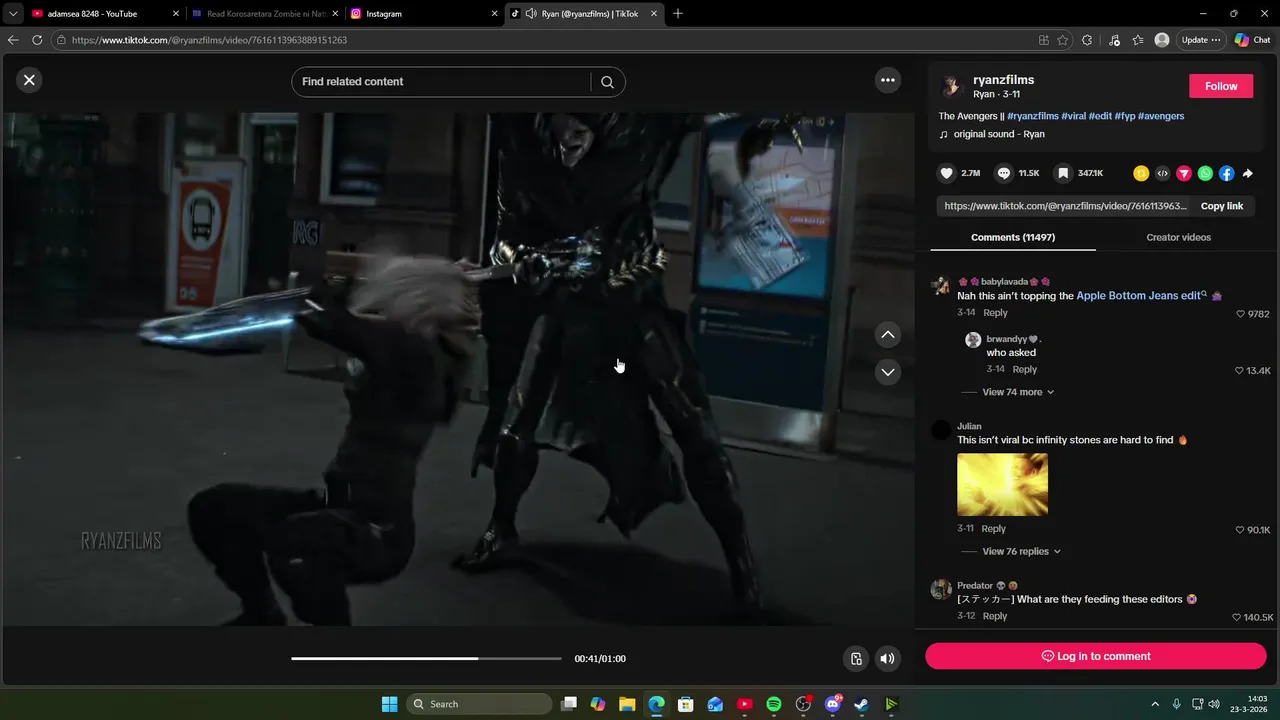
Task: Repost the video with yellow repost icon
Action: (x=1141, y=173)
